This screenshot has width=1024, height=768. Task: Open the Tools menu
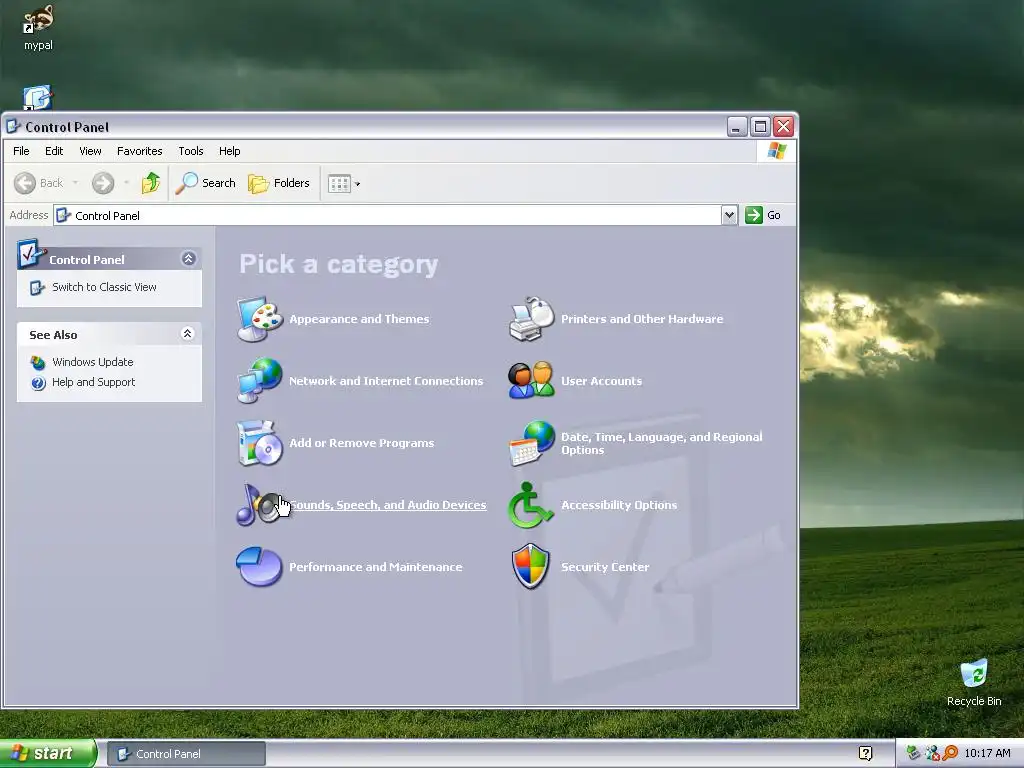[x=191, y=151]
